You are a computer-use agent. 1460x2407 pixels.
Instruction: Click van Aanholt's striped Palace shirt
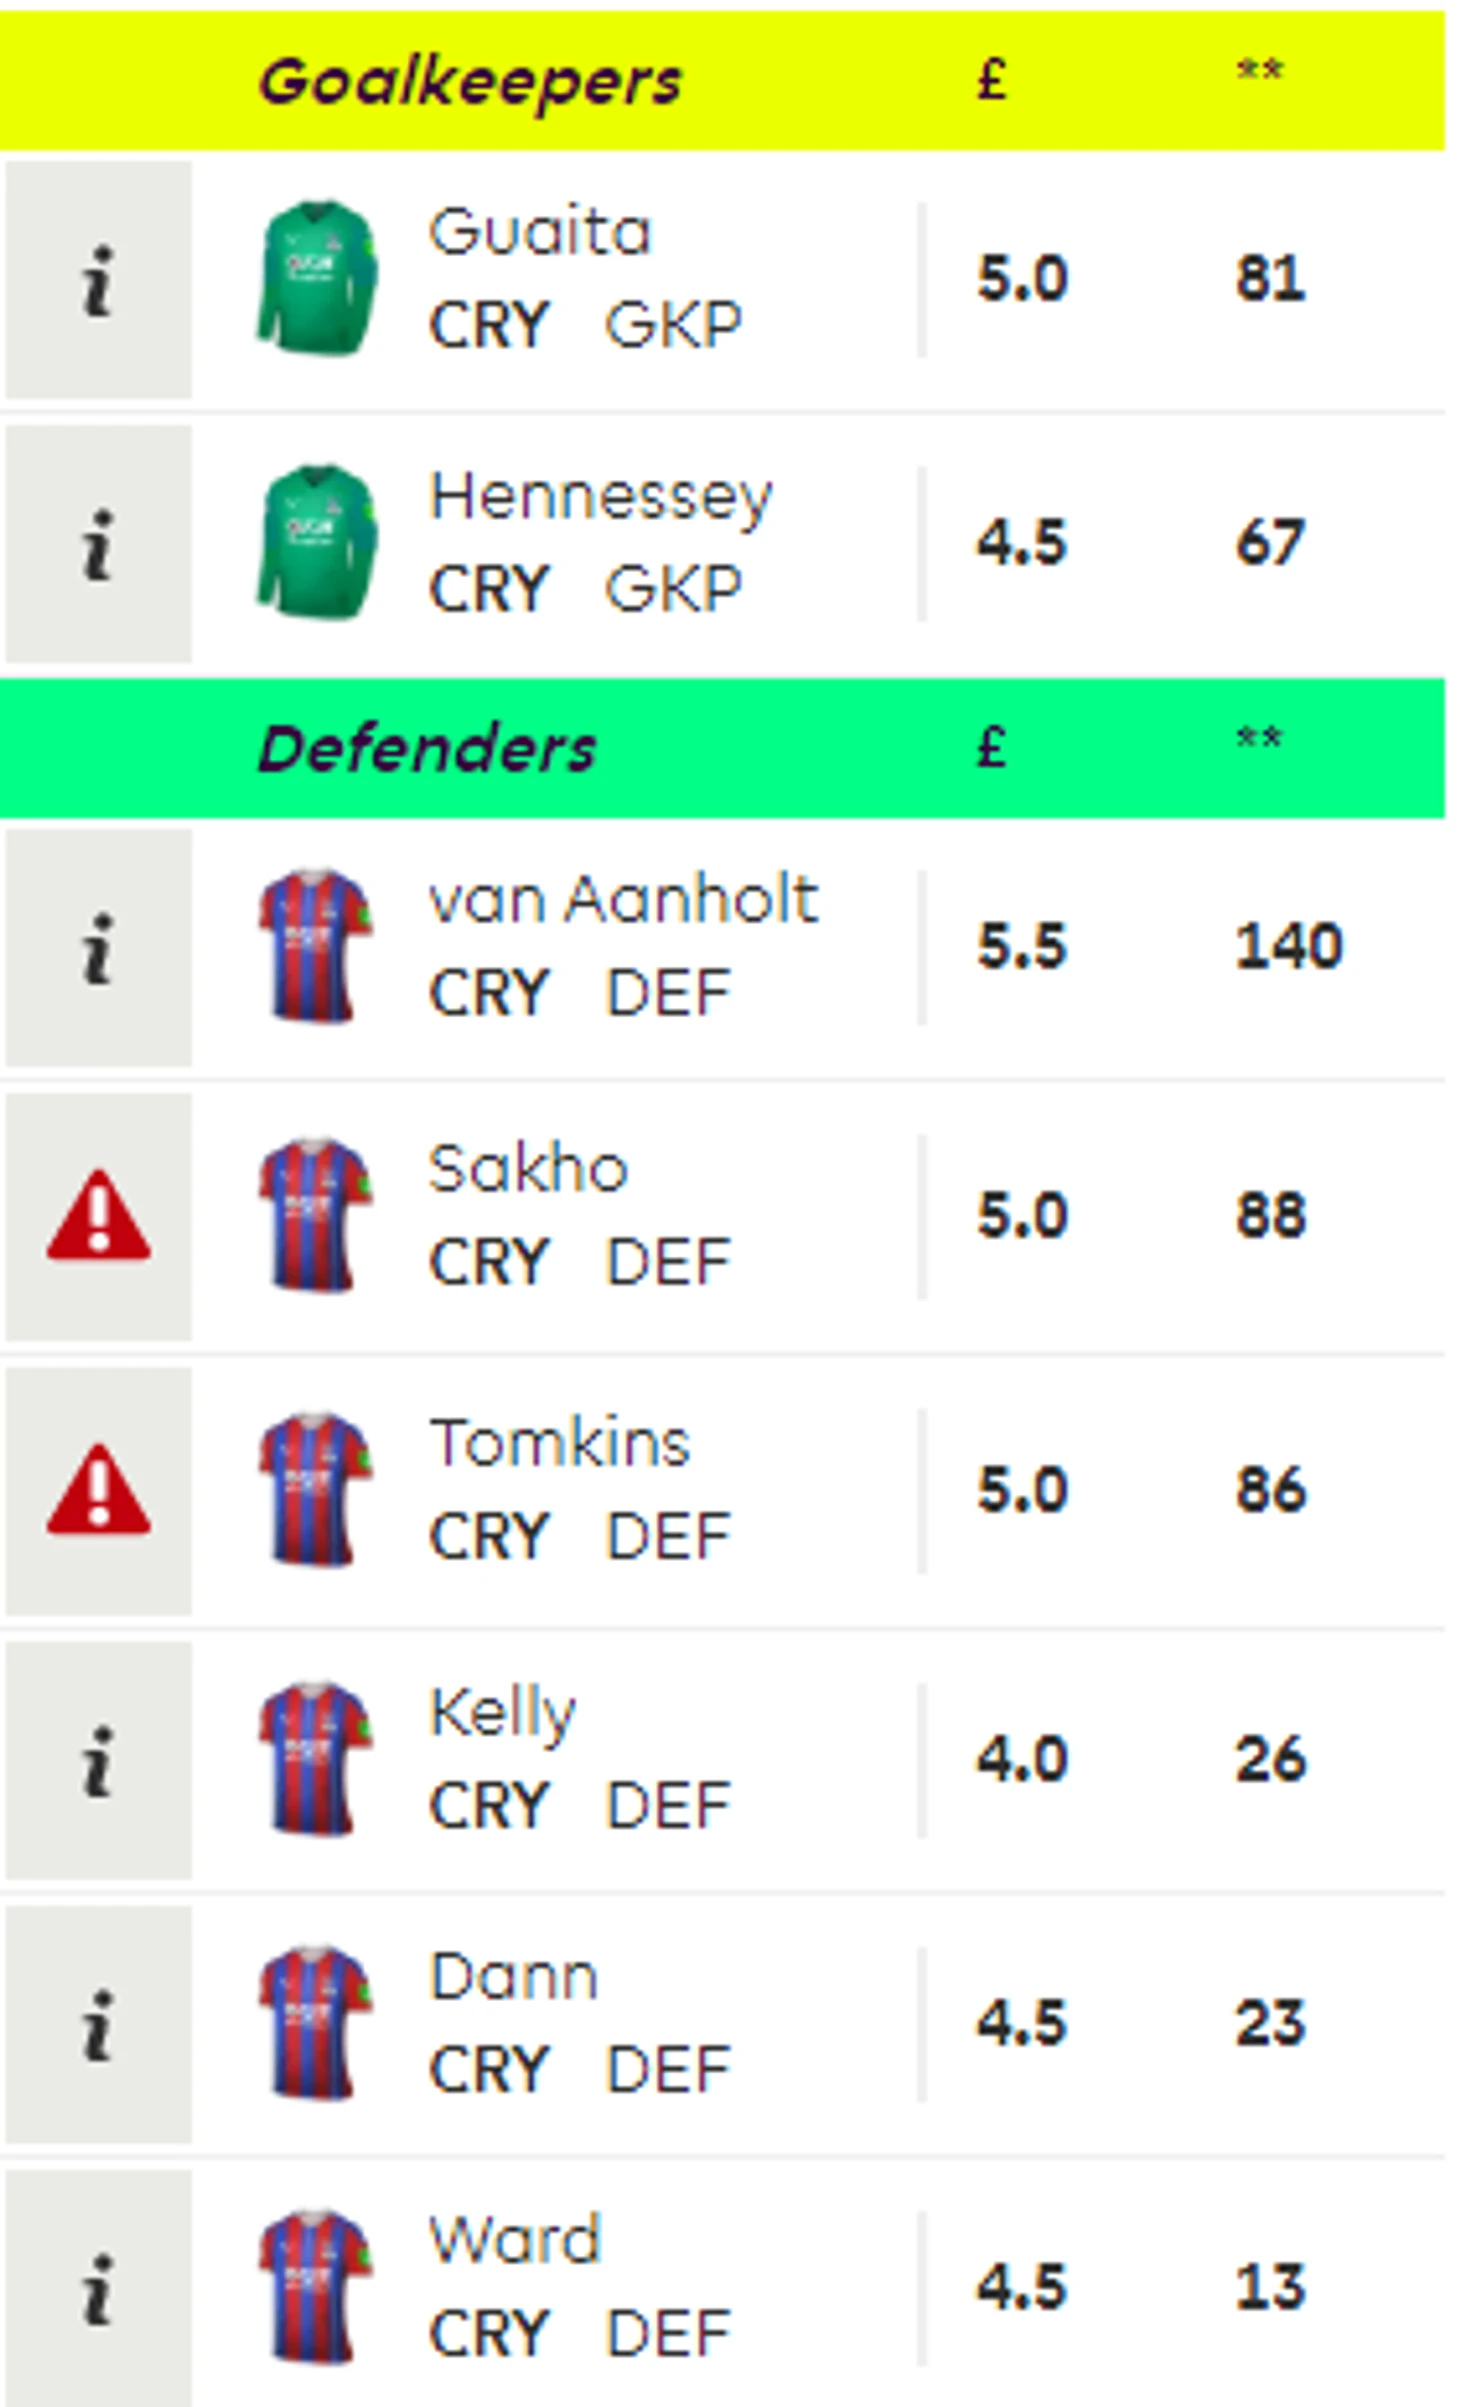[x=316, y=946]
